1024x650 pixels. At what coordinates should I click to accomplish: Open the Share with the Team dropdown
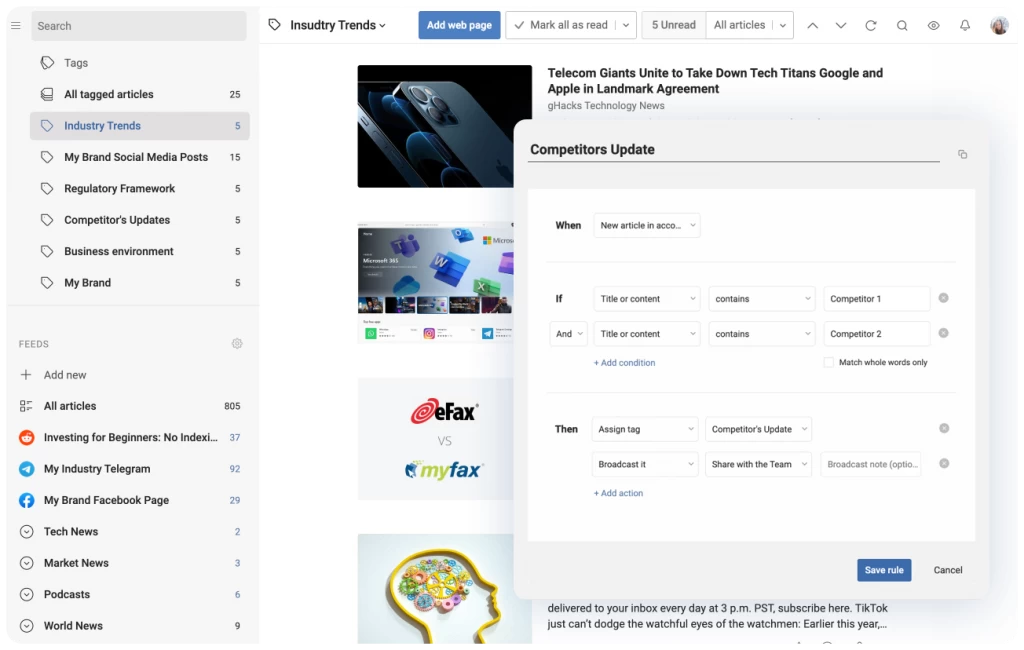[758, 464]
